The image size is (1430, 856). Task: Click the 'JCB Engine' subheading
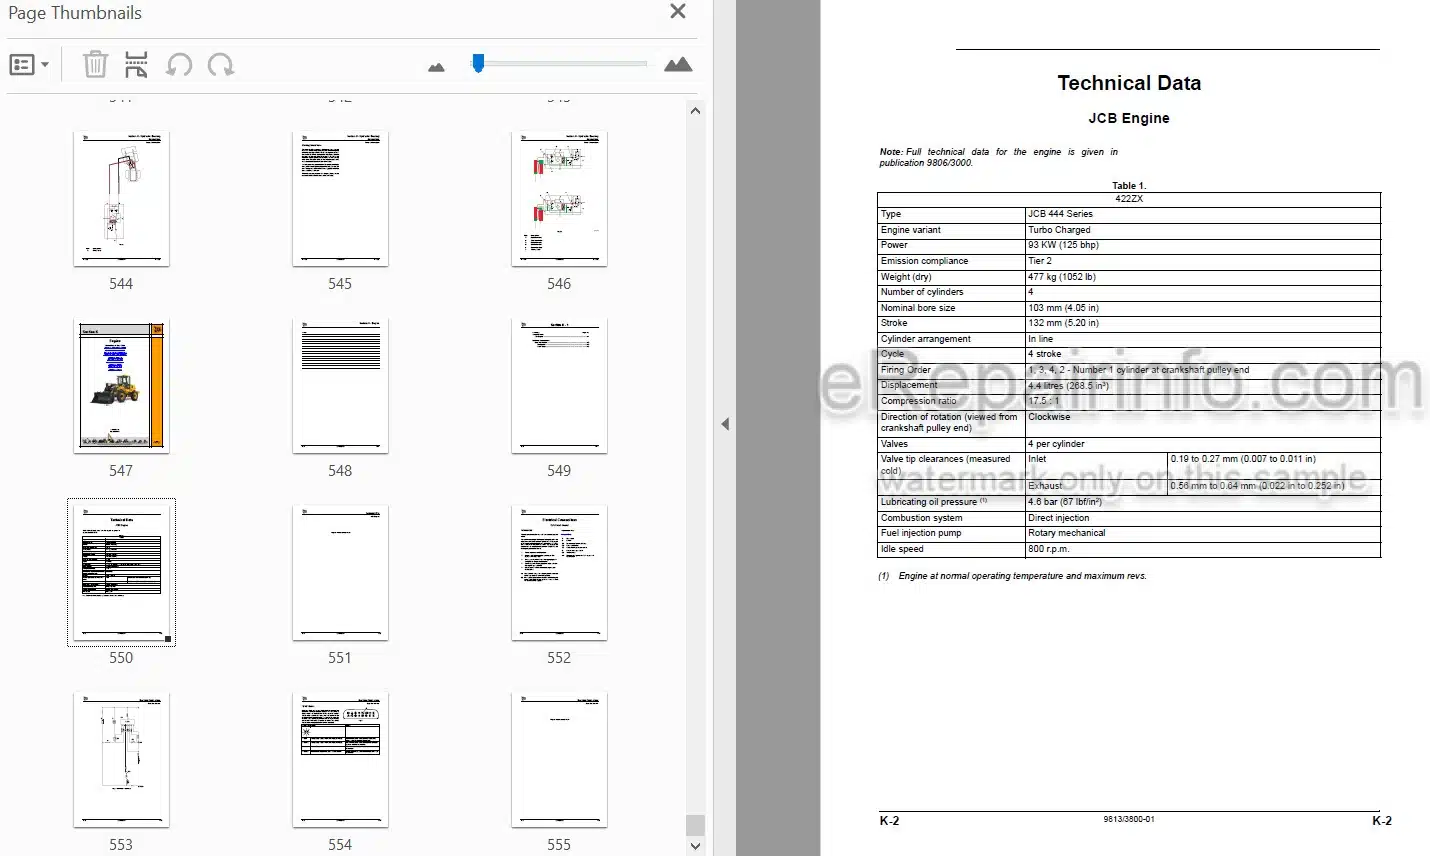(x=1129, y=118)
